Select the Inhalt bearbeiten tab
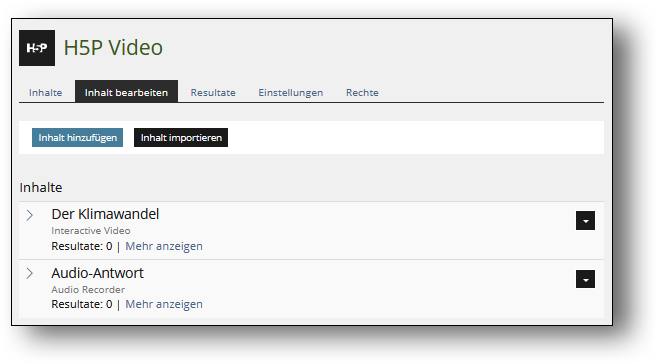The height and width of the screenshot is (364, 658). tap(126, 92)
